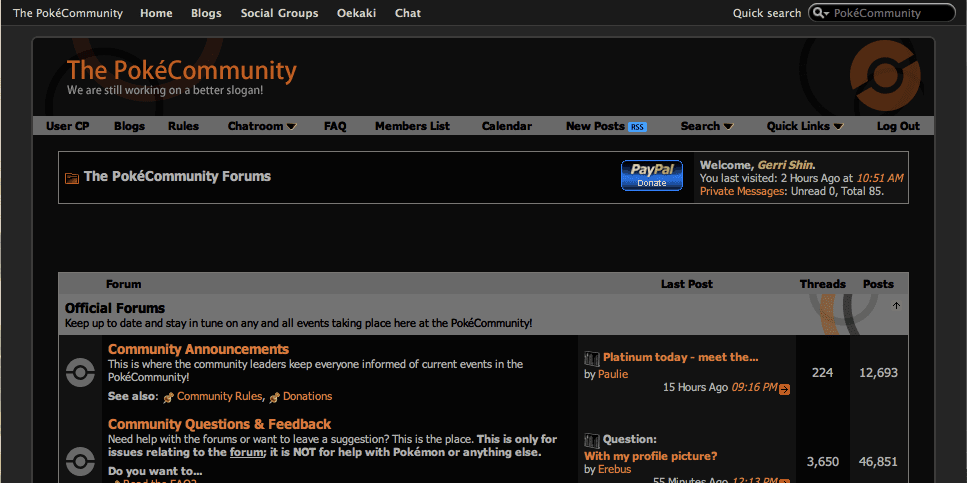Viewport: 967px width, 483px height.
Task: Click the post icon next to Platinum today thread
Action: coord(592,358)
